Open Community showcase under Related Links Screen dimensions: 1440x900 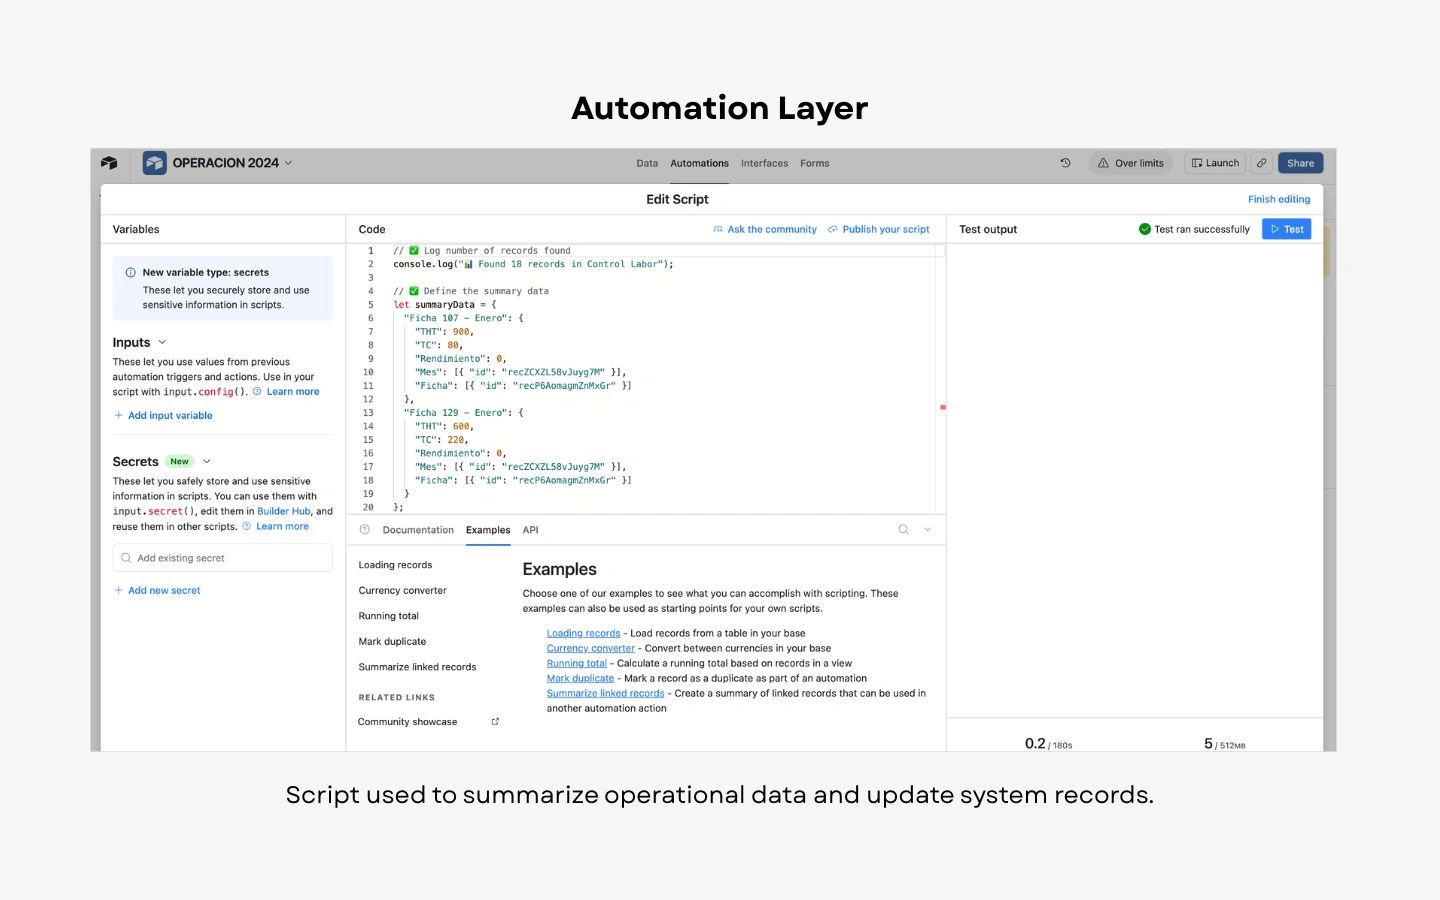point(408,722)
